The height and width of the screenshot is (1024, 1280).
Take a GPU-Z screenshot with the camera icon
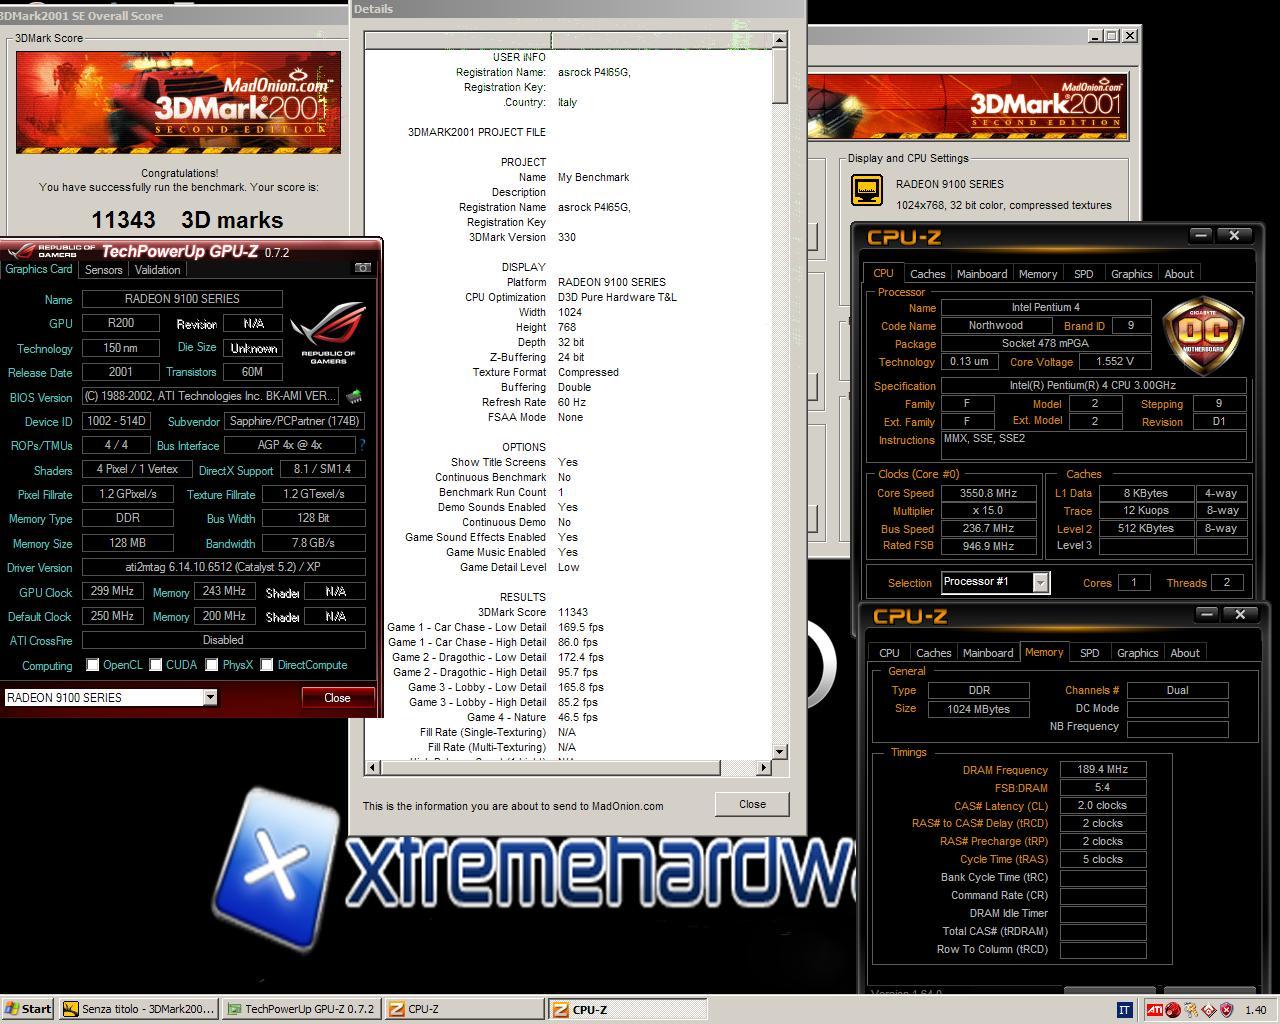(x=362, y=268)
